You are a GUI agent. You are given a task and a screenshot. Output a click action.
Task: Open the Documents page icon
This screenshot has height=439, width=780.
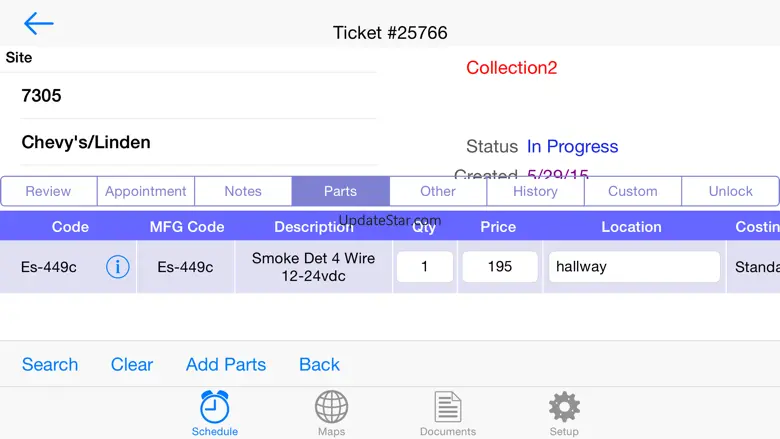[448, 408]
